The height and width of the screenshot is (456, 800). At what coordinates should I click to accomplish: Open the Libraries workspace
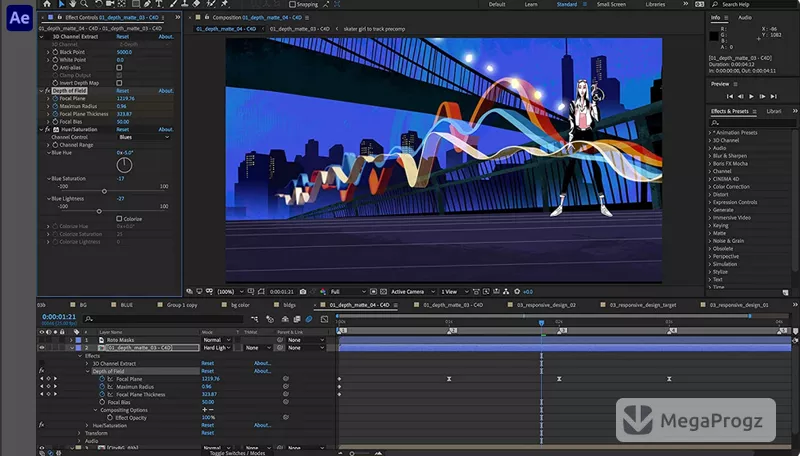pos(655,4)
